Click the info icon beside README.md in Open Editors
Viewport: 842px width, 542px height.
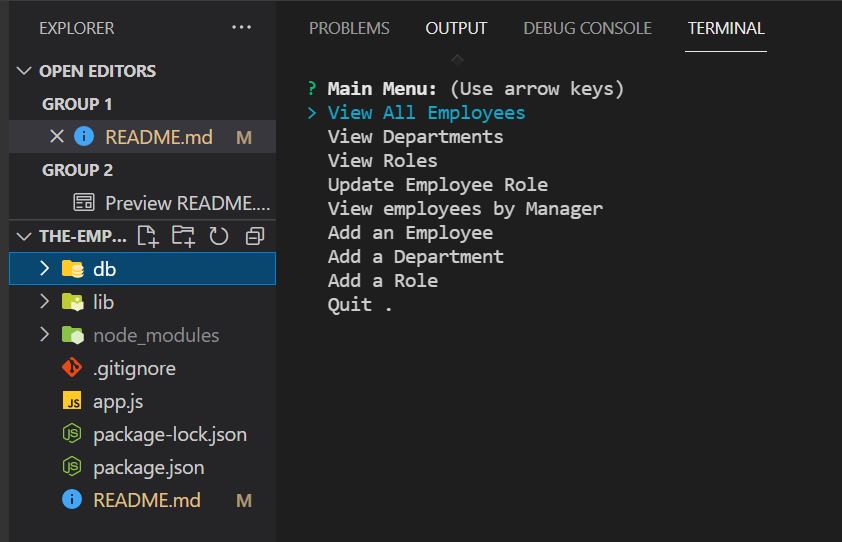(84, 136)
